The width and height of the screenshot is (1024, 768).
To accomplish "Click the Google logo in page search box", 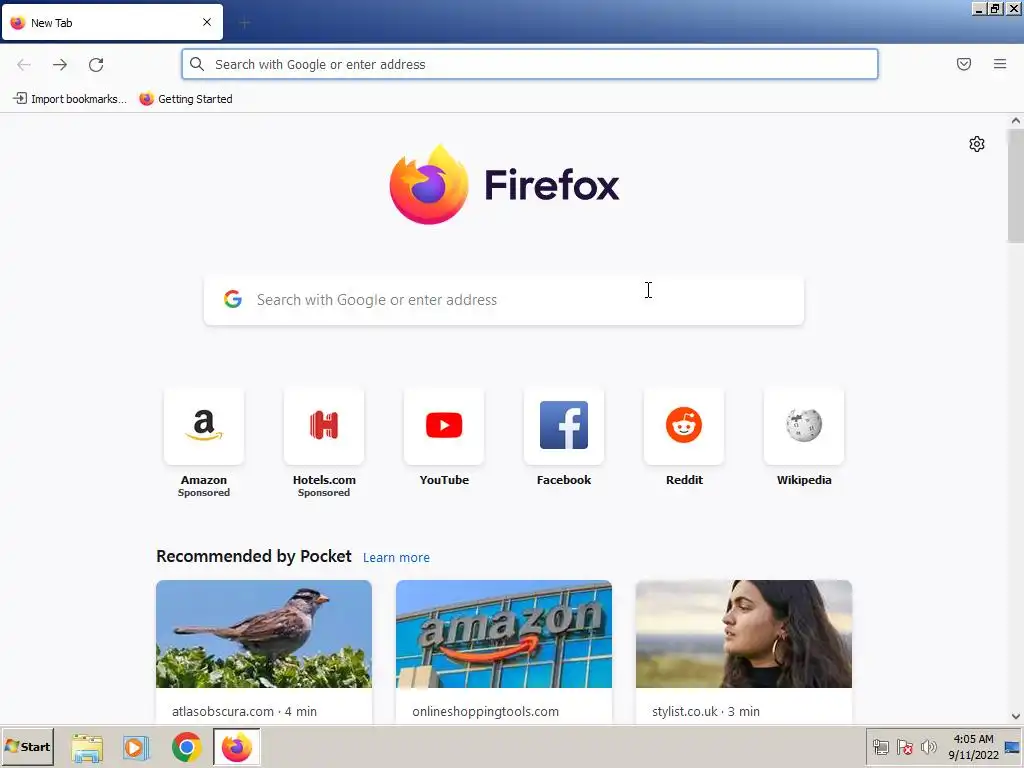I will (233, 299).
